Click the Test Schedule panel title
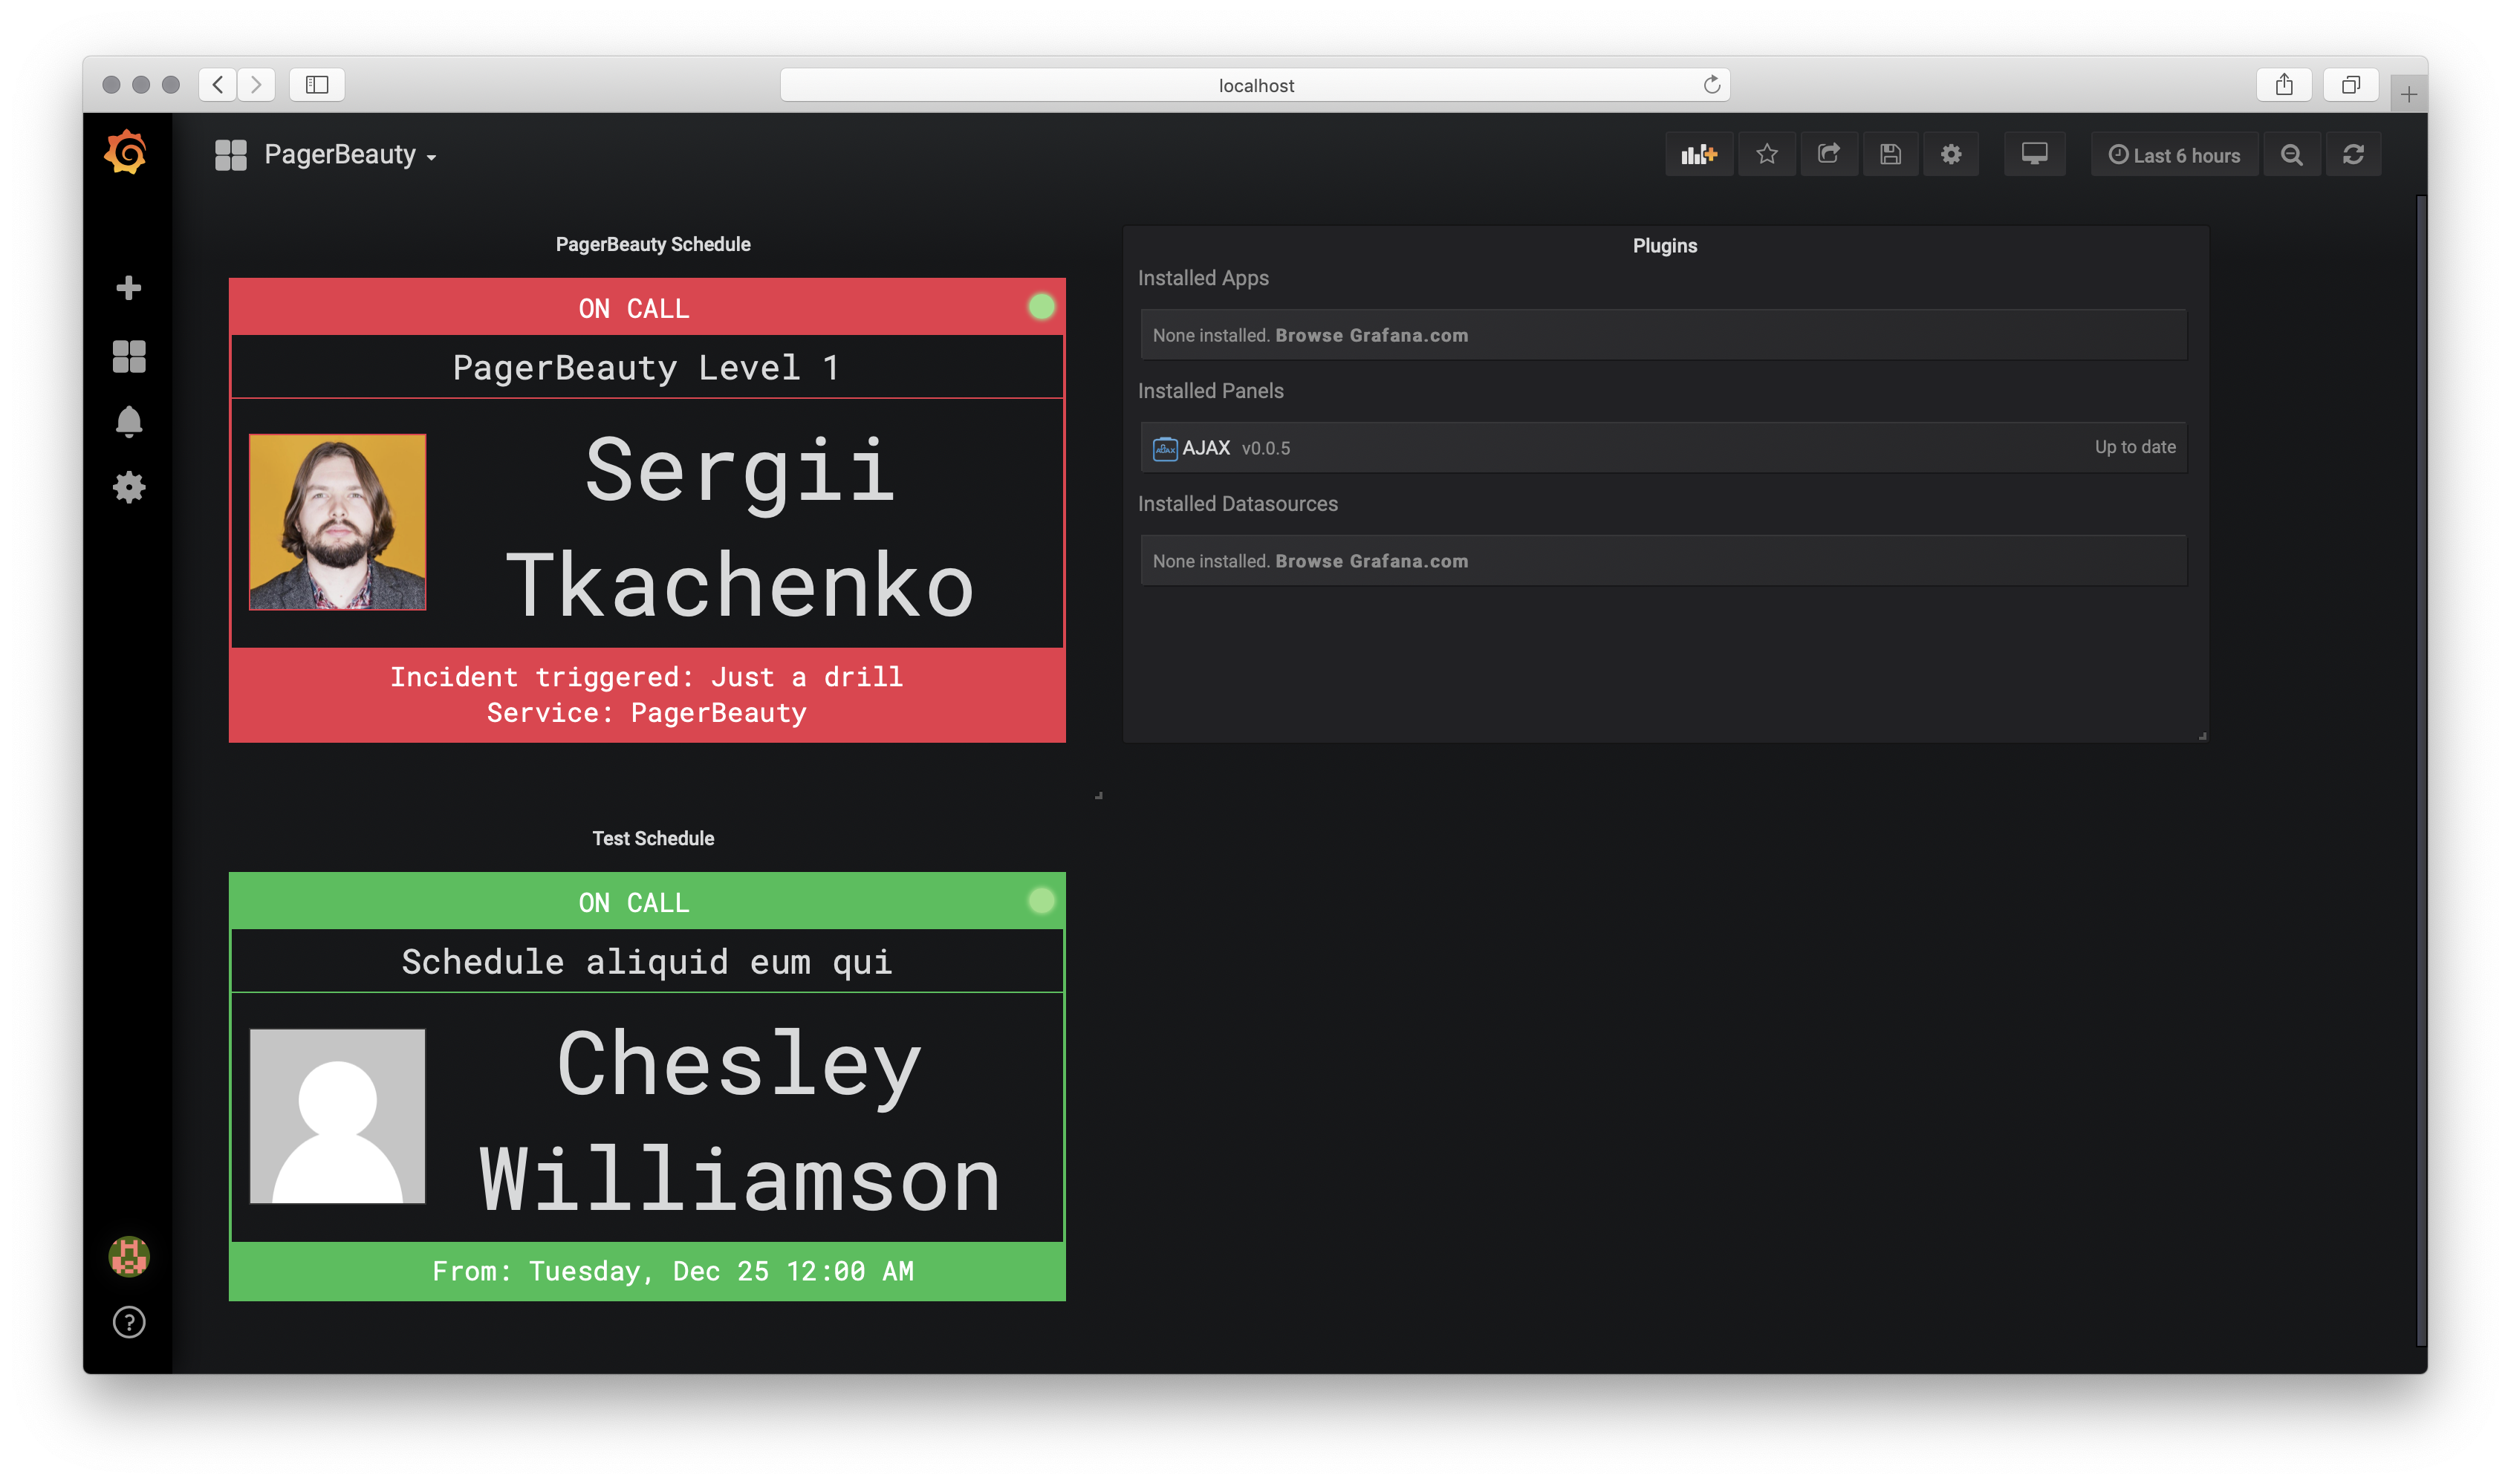Viewport: 2511px width, 1484px height. click(653, 838)
